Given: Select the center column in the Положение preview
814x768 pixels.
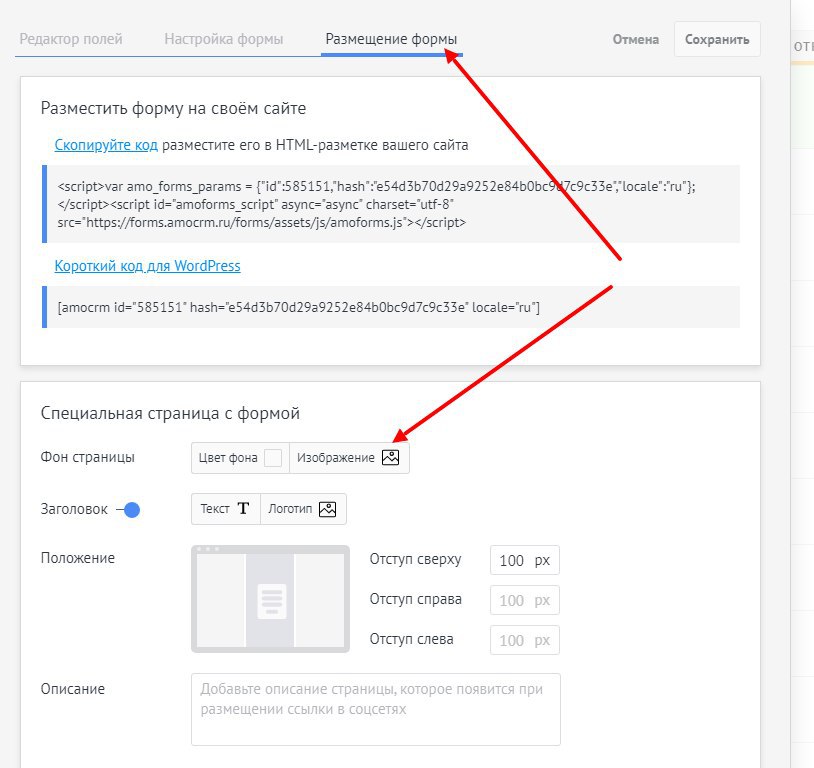Looking at the screenshot, I should (270, 600).
